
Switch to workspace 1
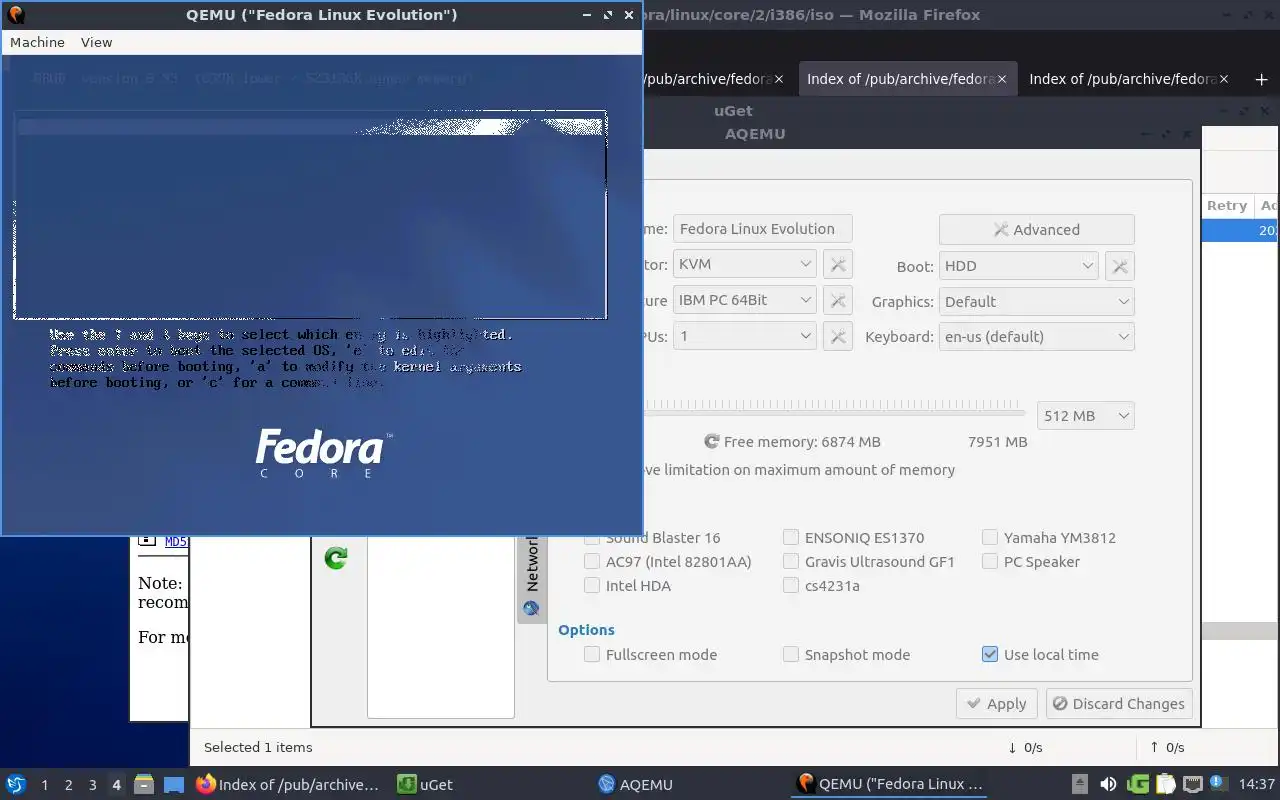pyautogui.click(x=44, y=785)
